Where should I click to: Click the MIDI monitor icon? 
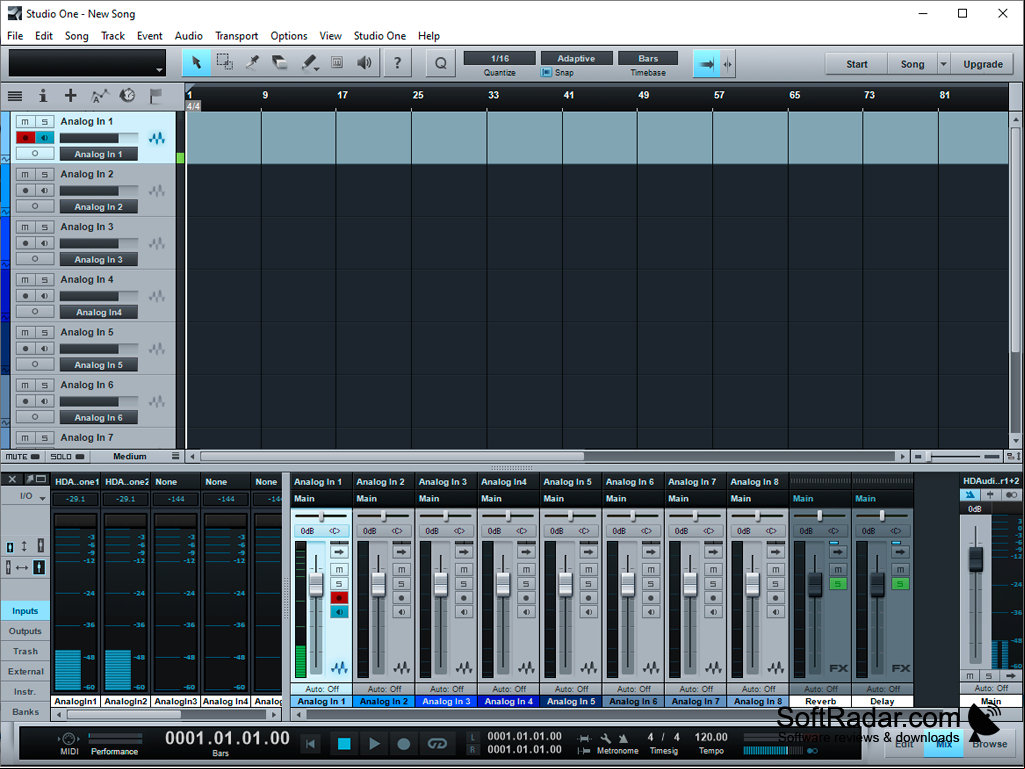click(69, 739)
